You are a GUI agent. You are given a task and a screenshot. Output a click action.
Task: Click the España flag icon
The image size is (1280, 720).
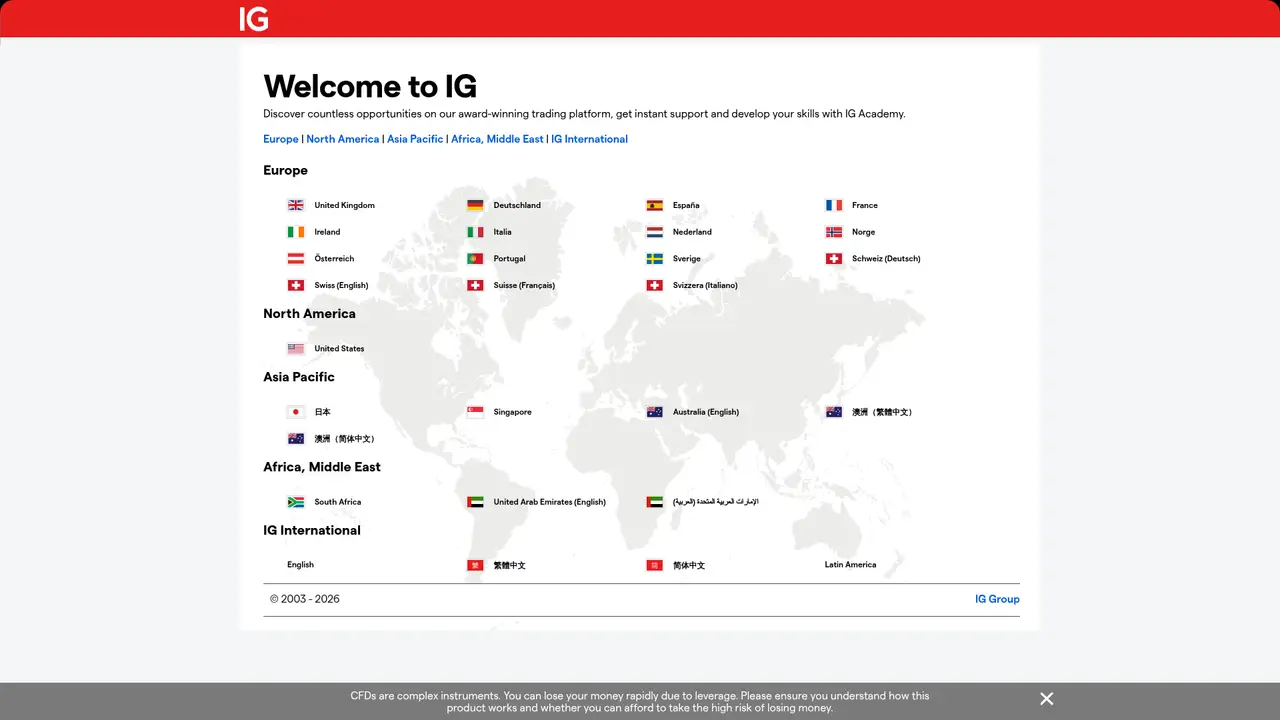point(655,205)
